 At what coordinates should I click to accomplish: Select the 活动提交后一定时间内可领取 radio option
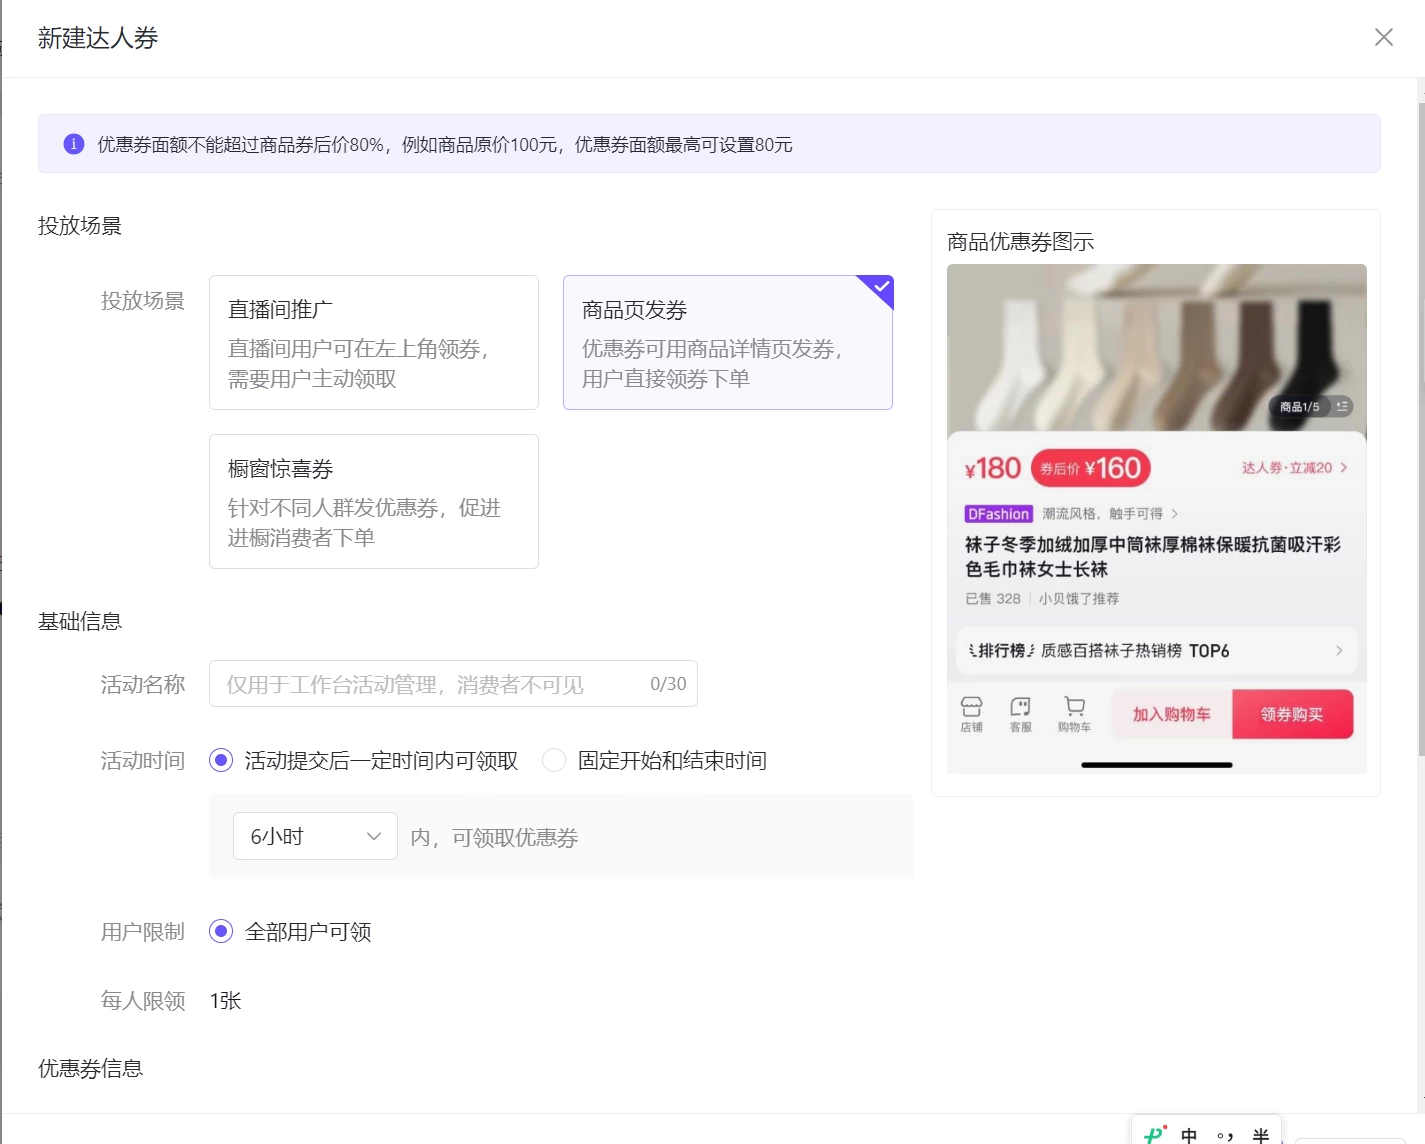pos(221,760)
